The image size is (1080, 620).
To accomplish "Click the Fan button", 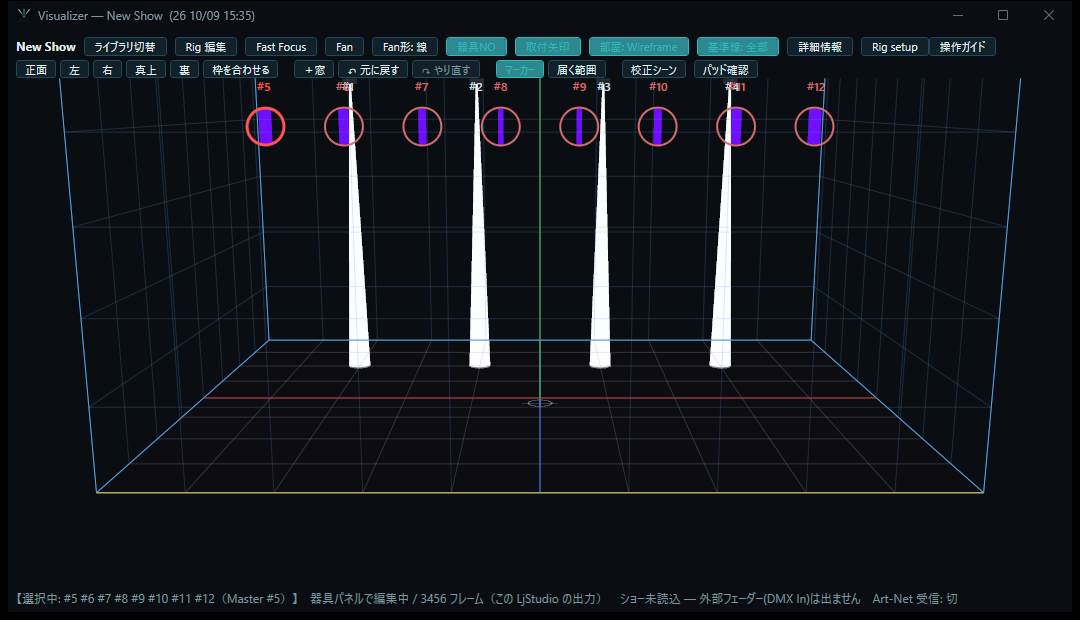I will [x=344, y=47].
